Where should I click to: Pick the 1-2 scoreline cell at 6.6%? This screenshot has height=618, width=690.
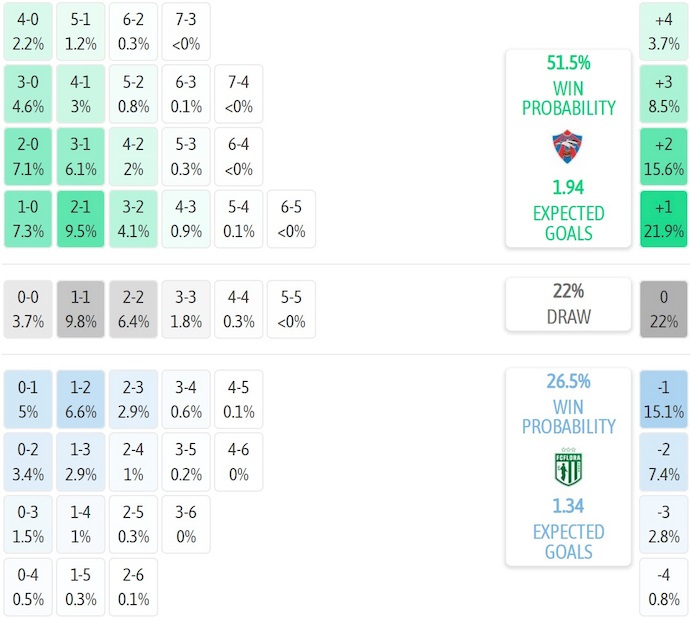tap(82, 399)
